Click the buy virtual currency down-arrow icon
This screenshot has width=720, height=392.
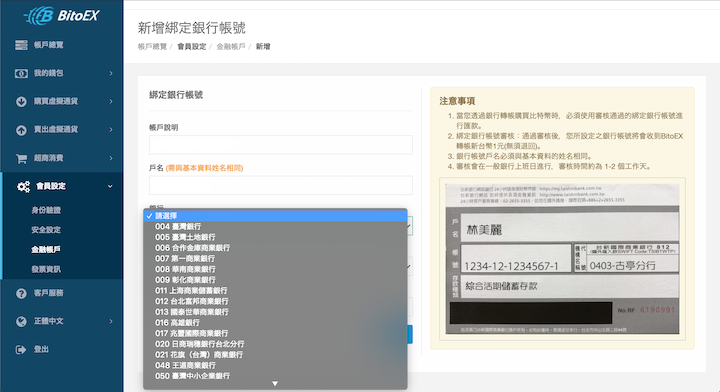coord(21,101)
